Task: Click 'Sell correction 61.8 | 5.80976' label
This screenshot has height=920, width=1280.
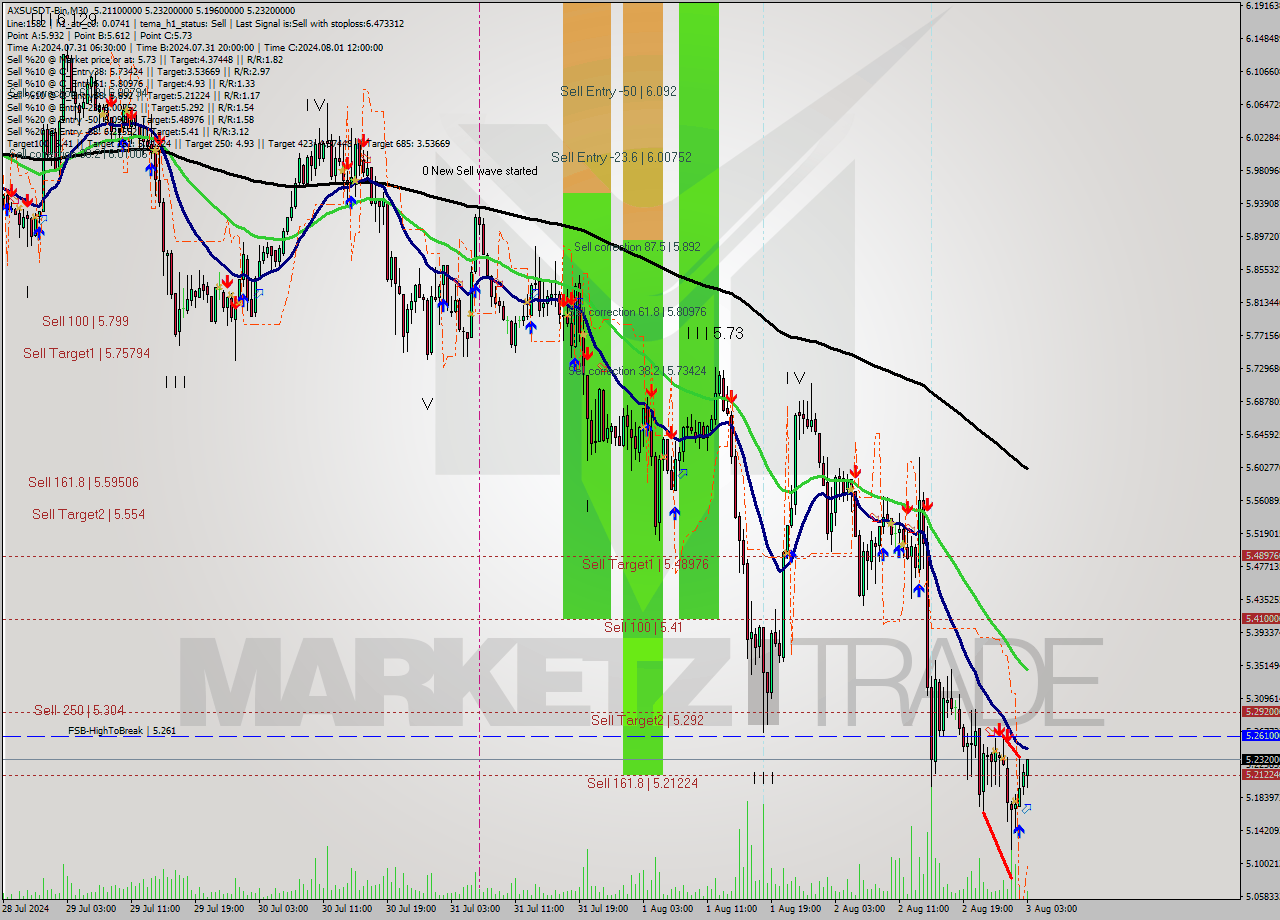Action: pos(638,312)
